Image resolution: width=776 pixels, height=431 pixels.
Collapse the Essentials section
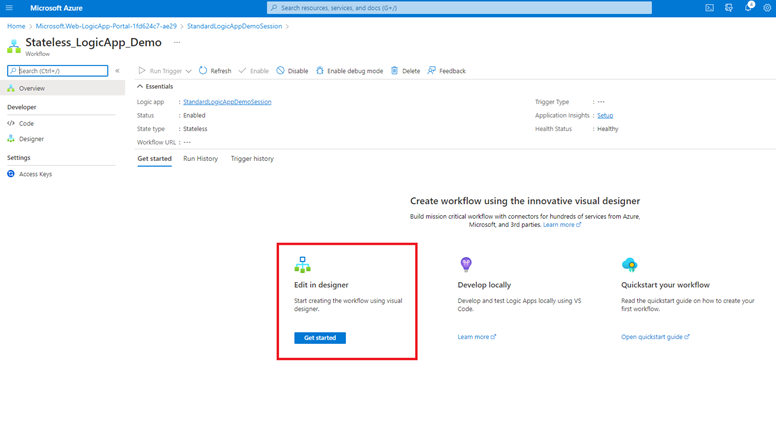pos(155,86)
